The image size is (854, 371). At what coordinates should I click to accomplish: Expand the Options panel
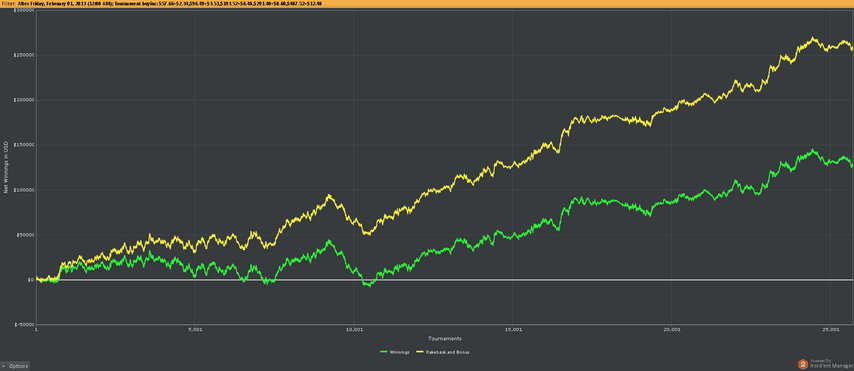(15, 366)
